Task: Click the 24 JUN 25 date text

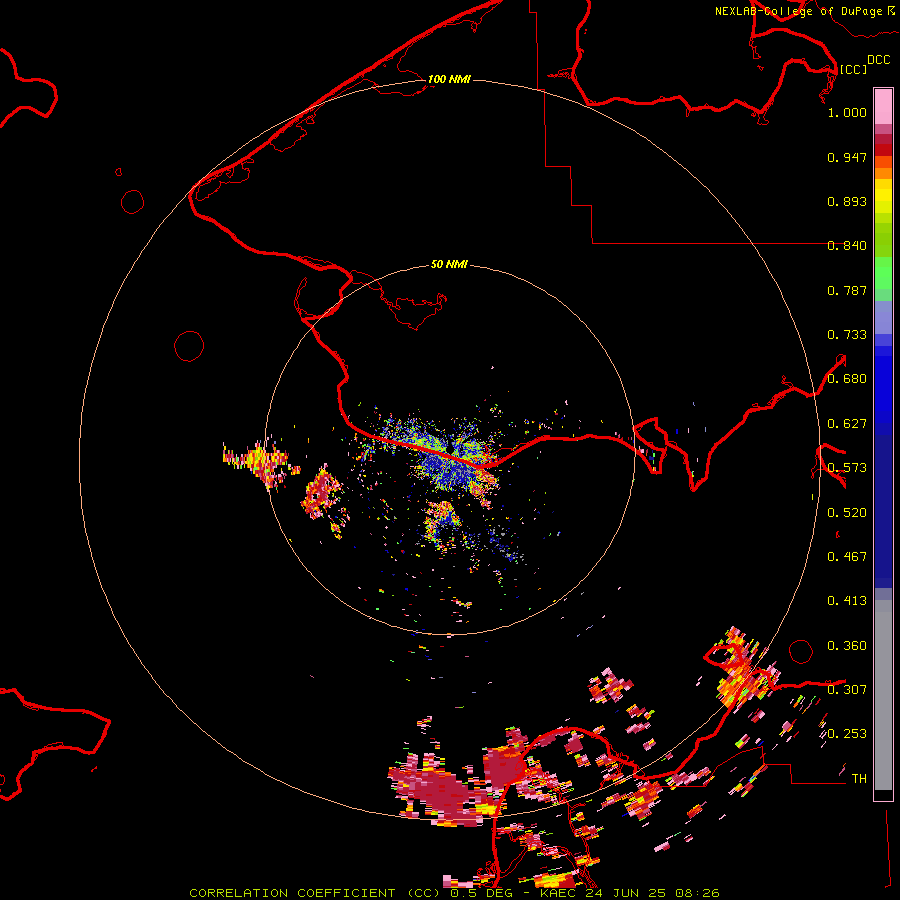Action: pos(624,893)
